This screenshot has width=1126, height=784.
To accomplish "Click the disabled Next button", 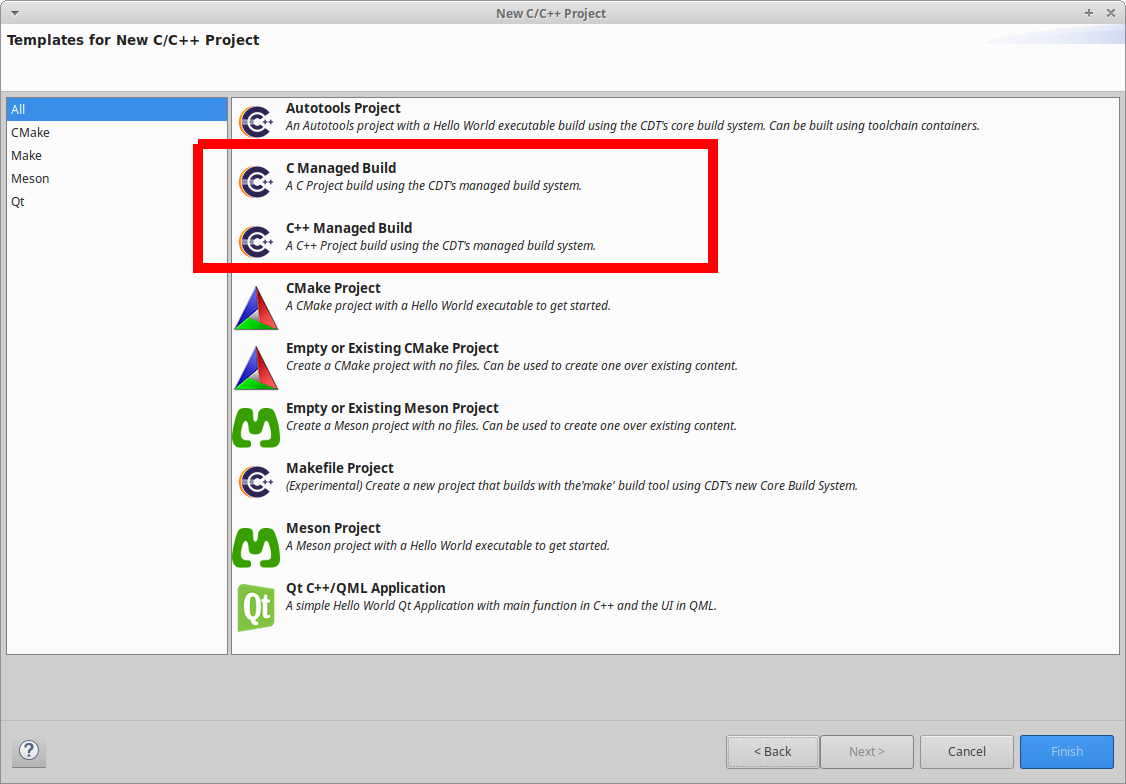I will 867,752.
